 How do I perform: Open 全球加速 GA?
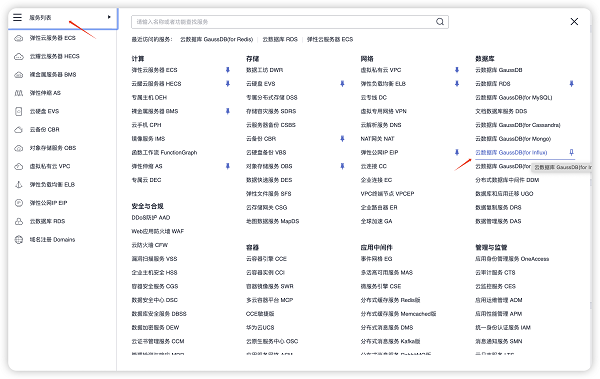click(x=376, y=221)
